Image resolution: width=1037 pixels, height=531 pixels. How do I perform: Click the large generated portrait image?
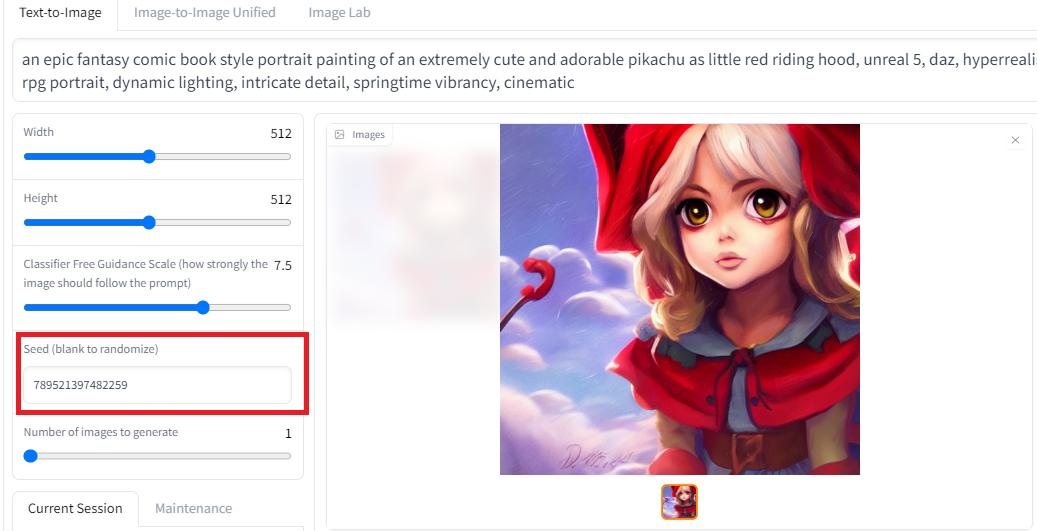tap(680, 299)
